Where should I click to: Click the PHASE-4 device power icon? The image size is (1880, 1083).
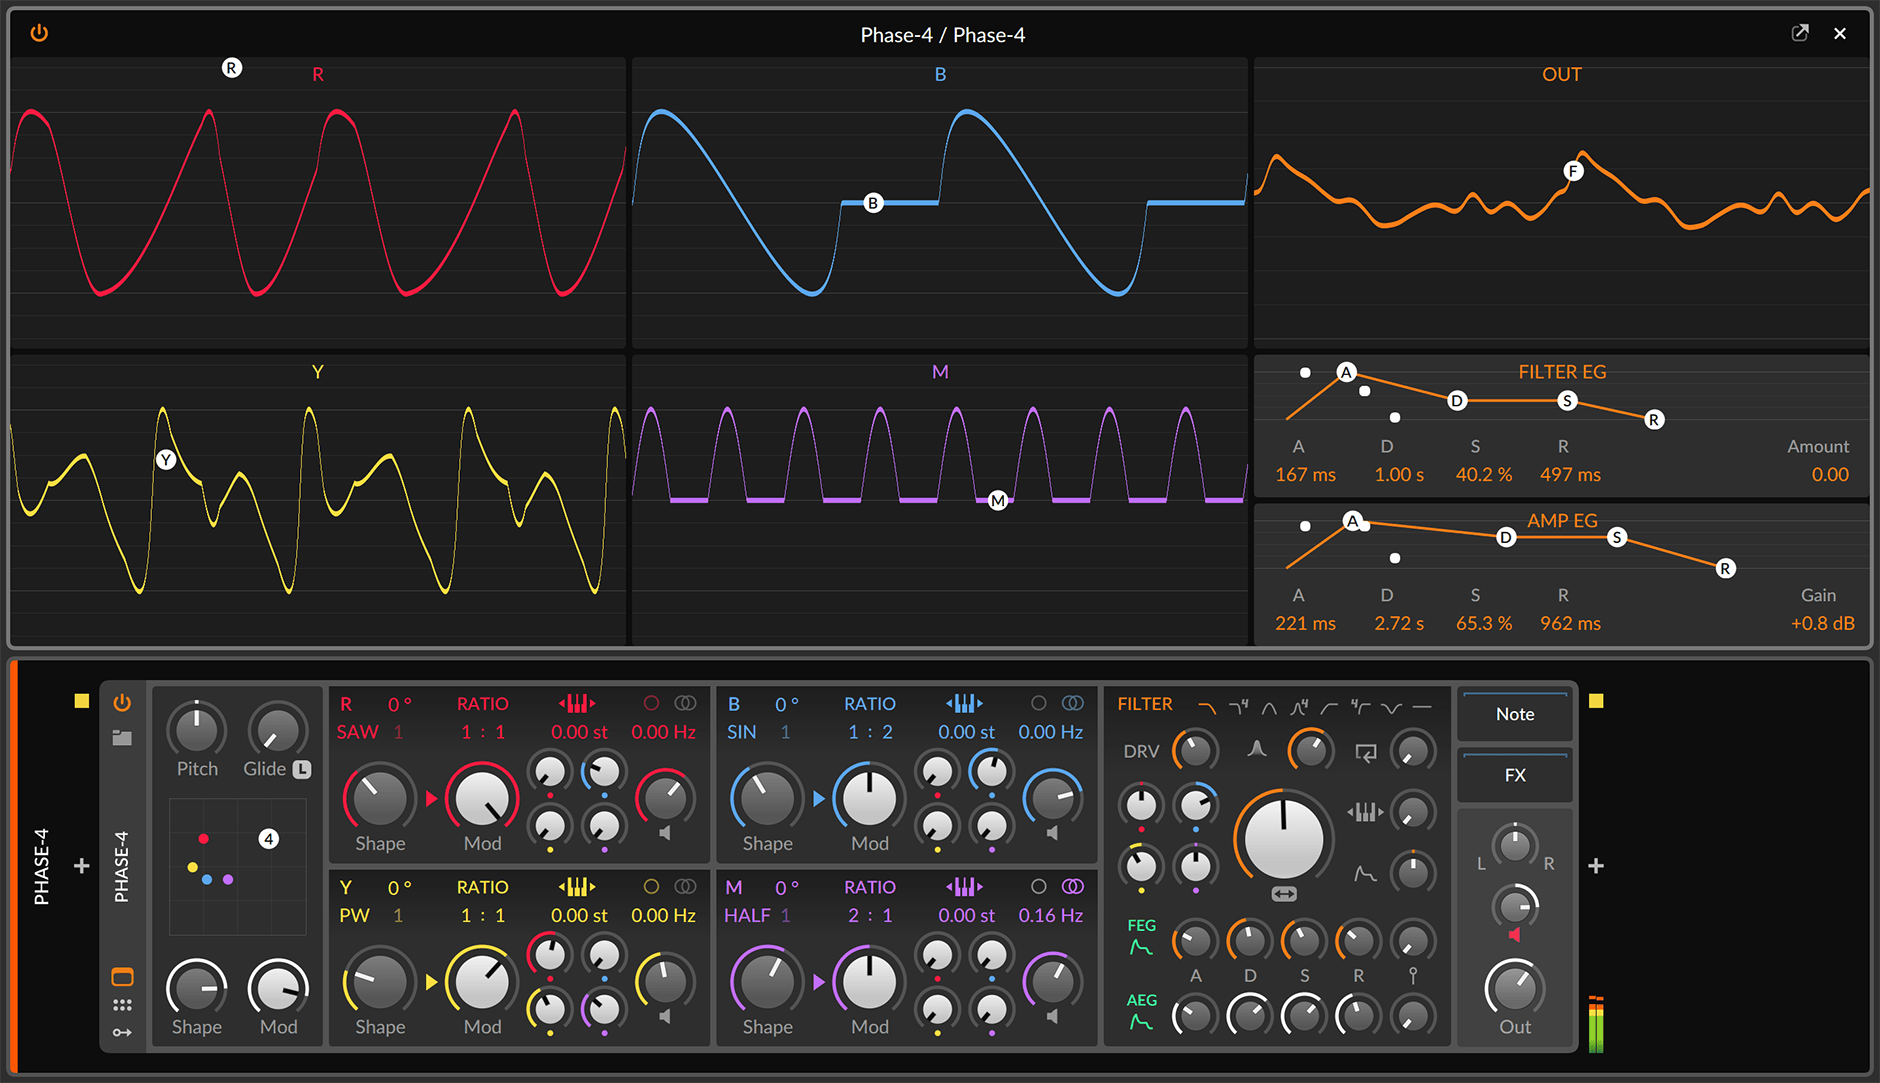pyautogui.click(x=122, y=703)
